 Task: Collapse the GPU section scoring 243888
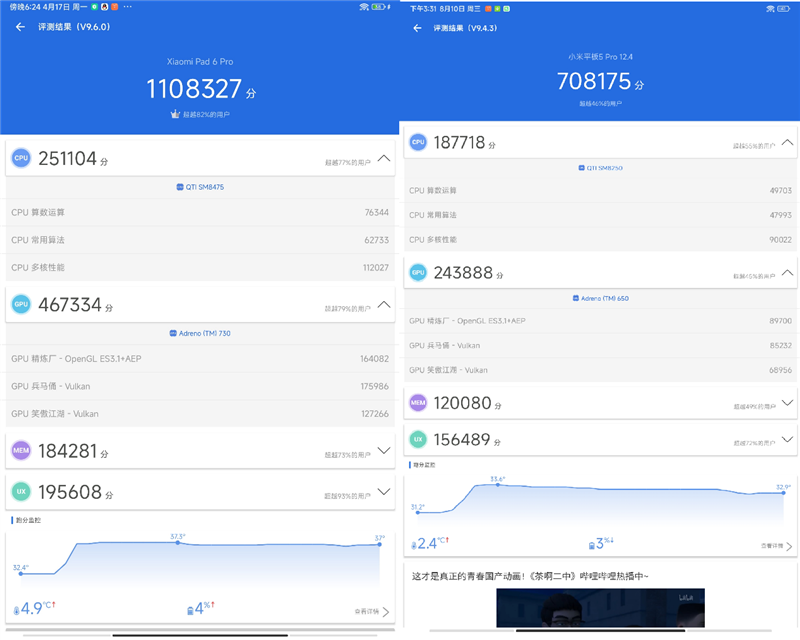tap(788, 272)
